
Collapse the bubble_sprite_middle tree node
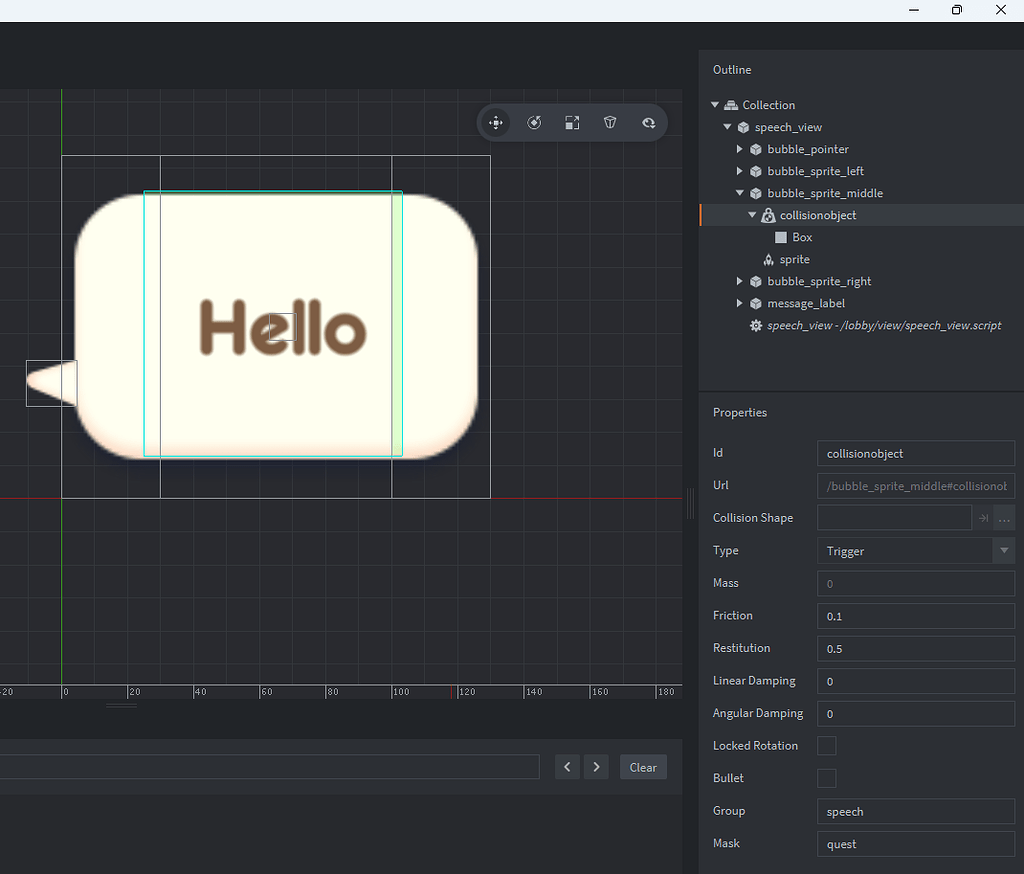click(740, 193)
